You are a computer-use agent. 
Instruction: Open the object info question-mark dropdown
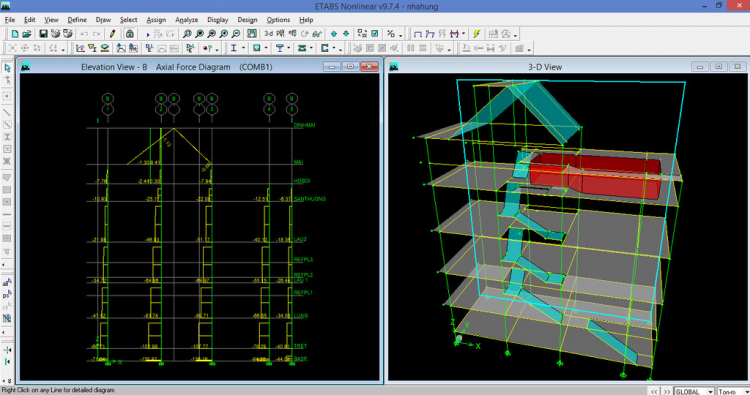217,49
